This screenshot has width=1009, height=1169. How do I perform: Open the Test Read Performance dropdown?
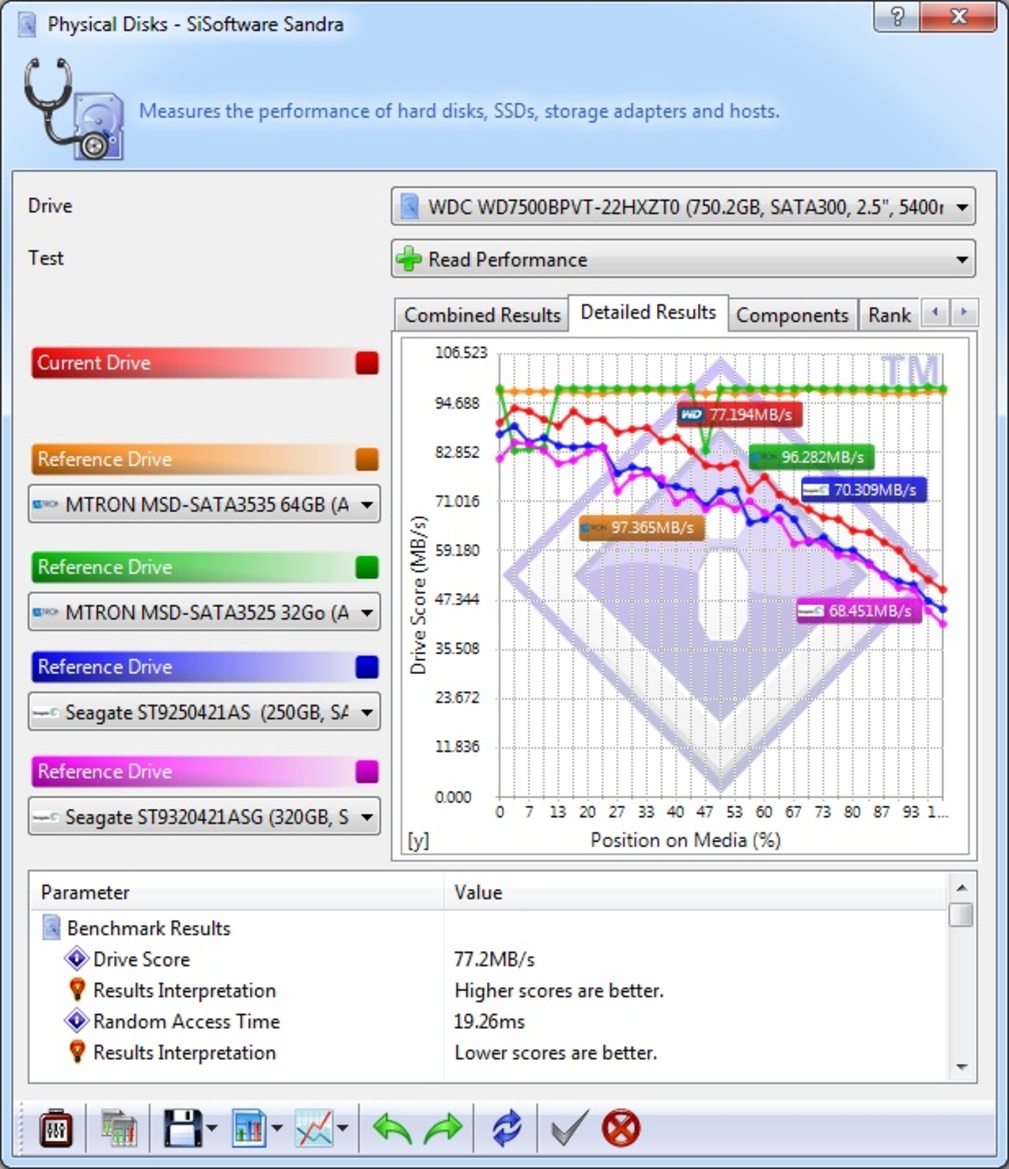682,259
